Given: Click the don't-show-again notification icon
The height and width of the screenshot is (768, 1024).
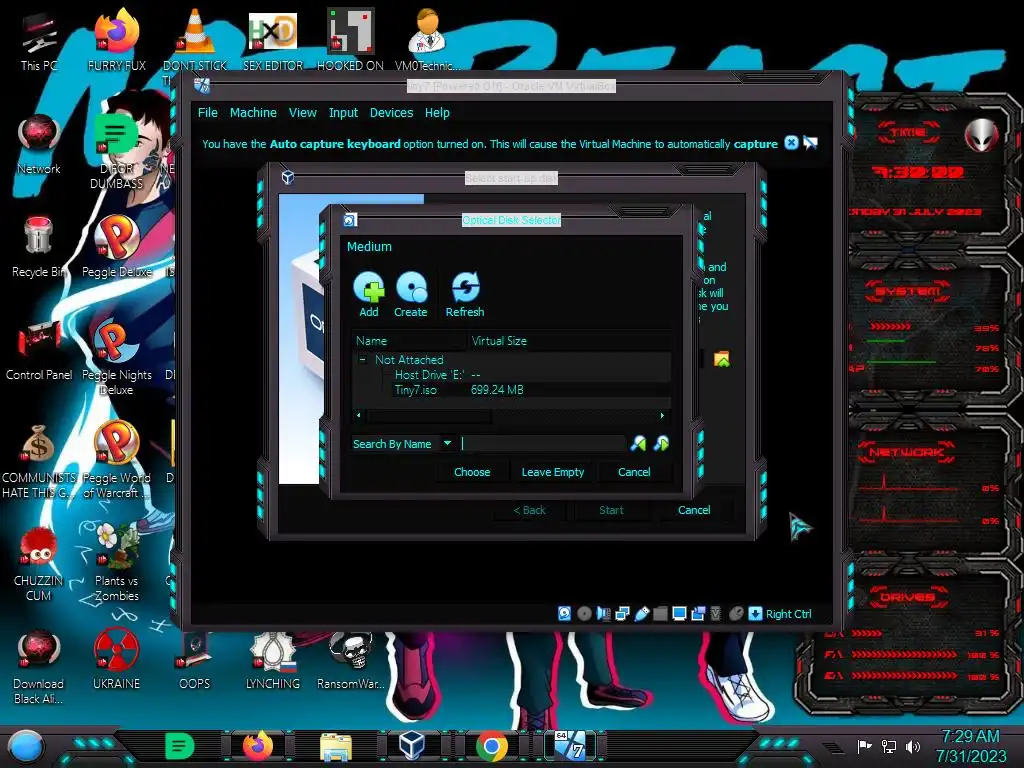Looking at the screenshot, I should (x=810, y=142).
